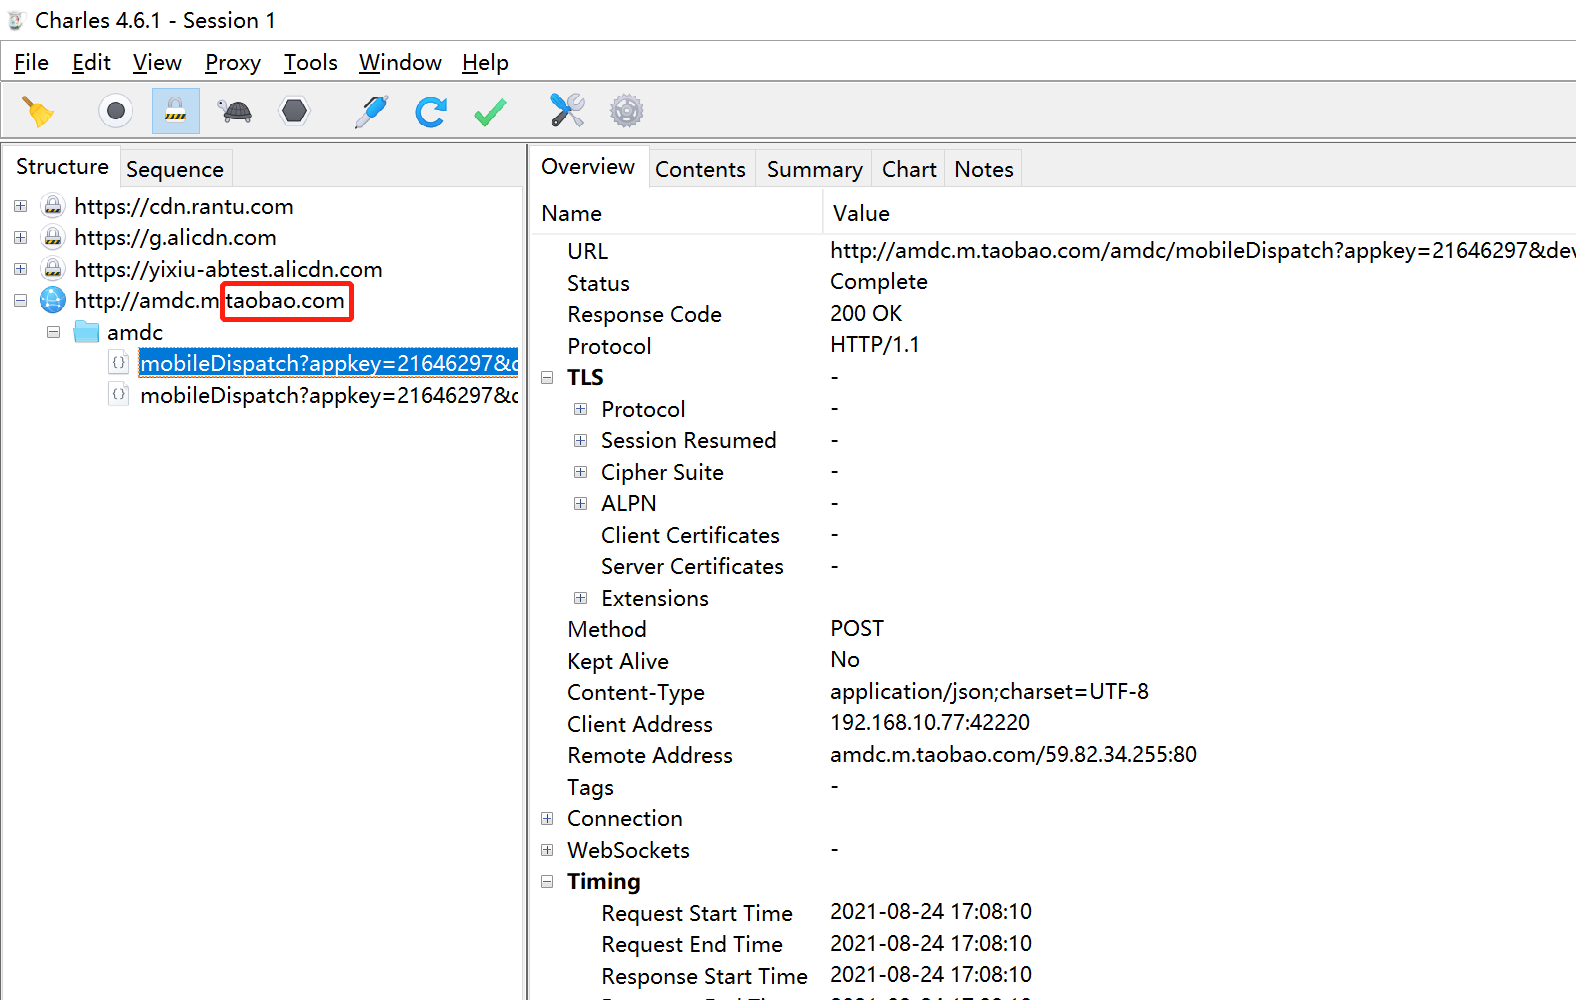
Task: Open the Help menu
Action: point(485,63)
